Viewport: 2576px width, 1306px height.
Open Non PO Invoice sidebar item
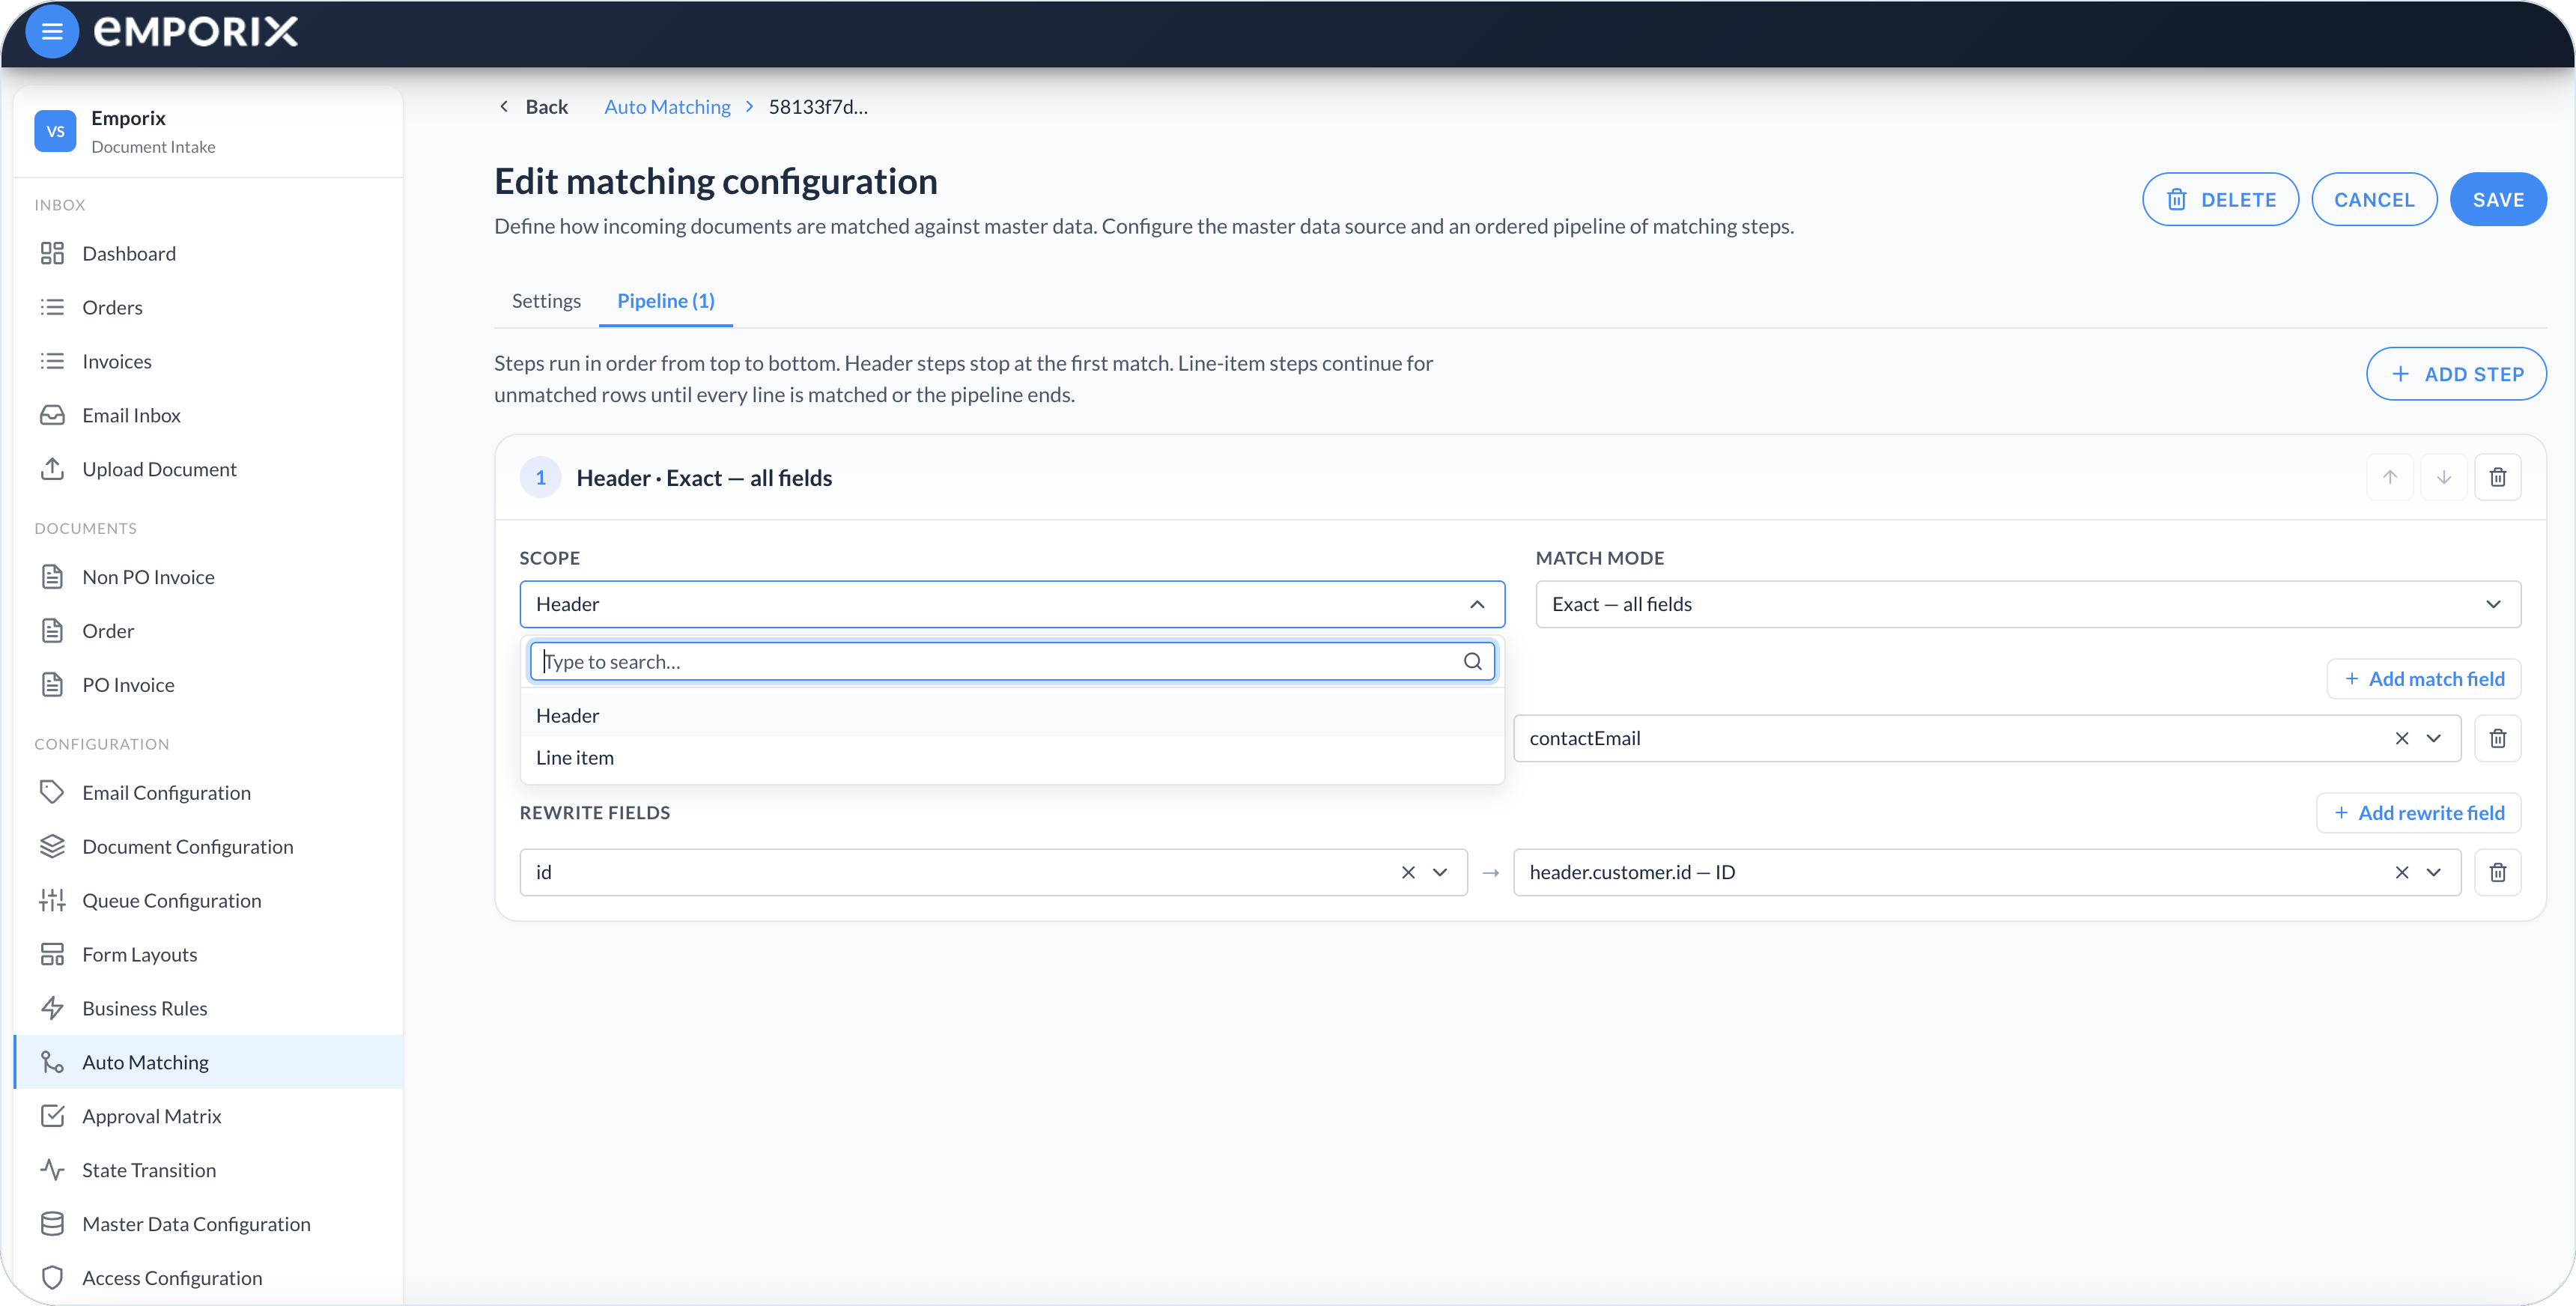pyautogui.click(x=208, y=576)
